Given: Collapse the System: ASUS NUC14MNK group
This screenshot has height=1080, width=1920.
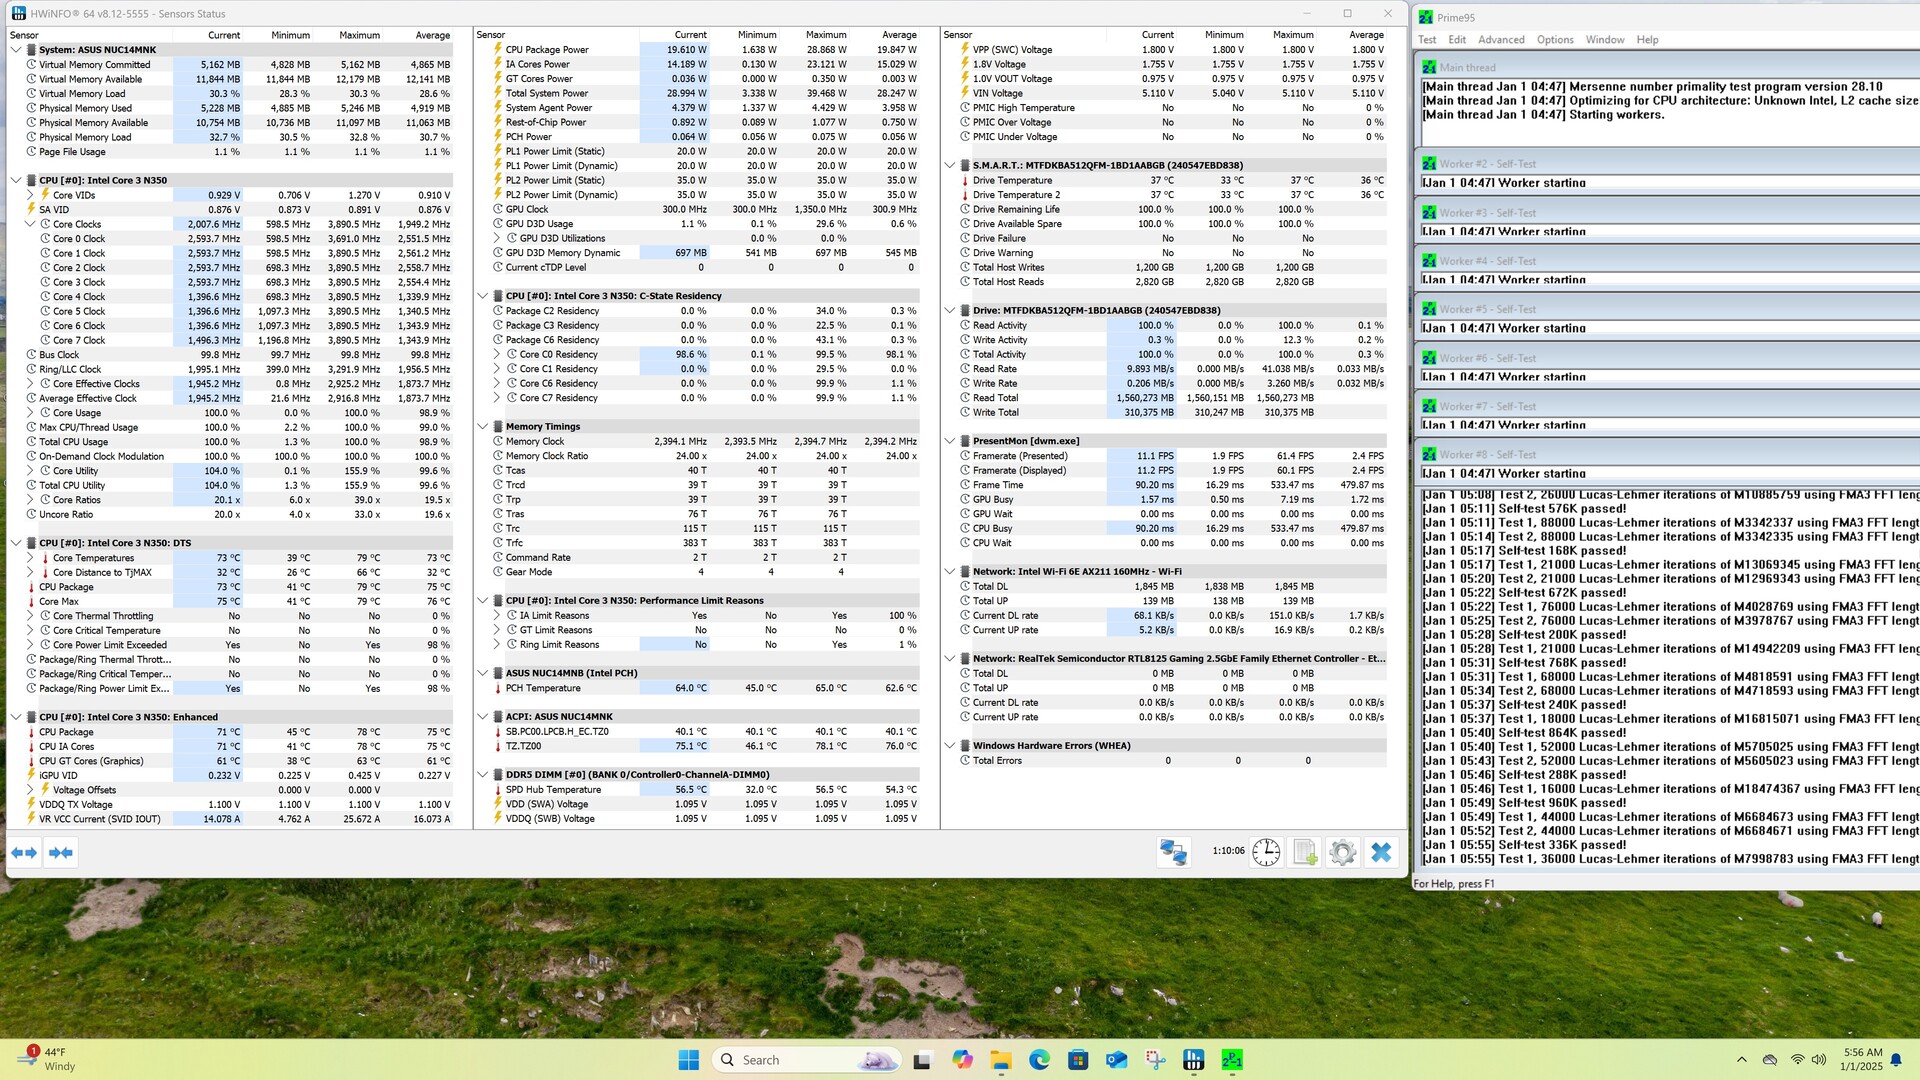Looking at the screenshot, I should 16,49.
